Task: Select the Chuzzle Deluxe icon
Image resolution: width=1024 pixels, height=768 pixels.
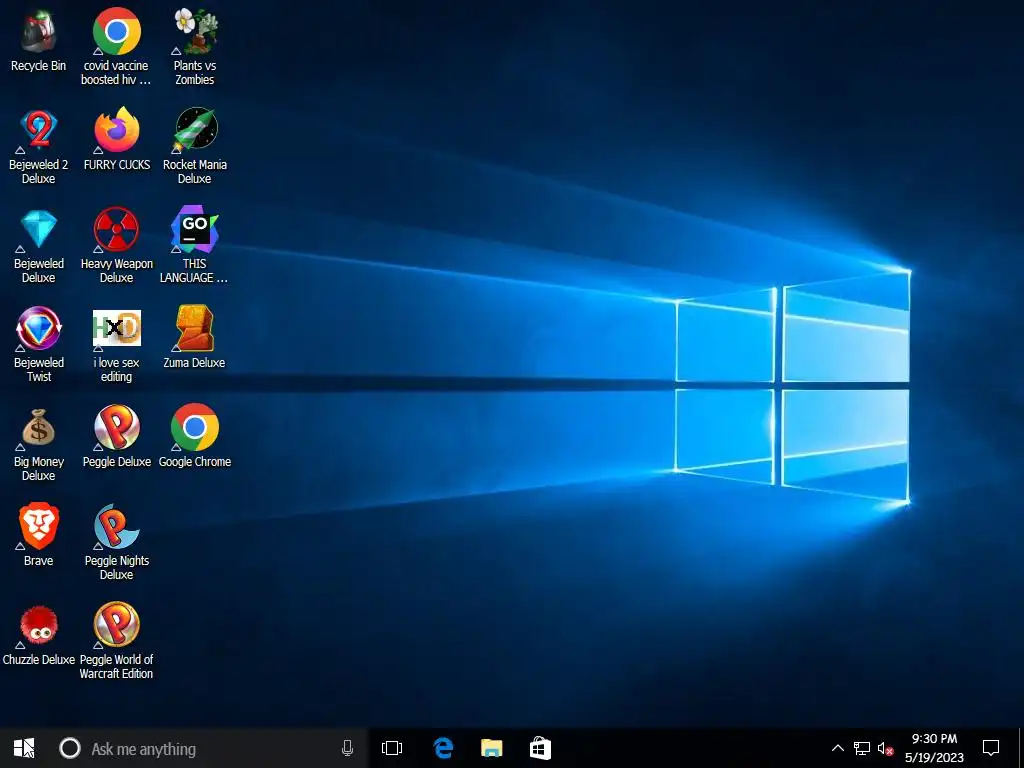Action: [x=39, y=626]
